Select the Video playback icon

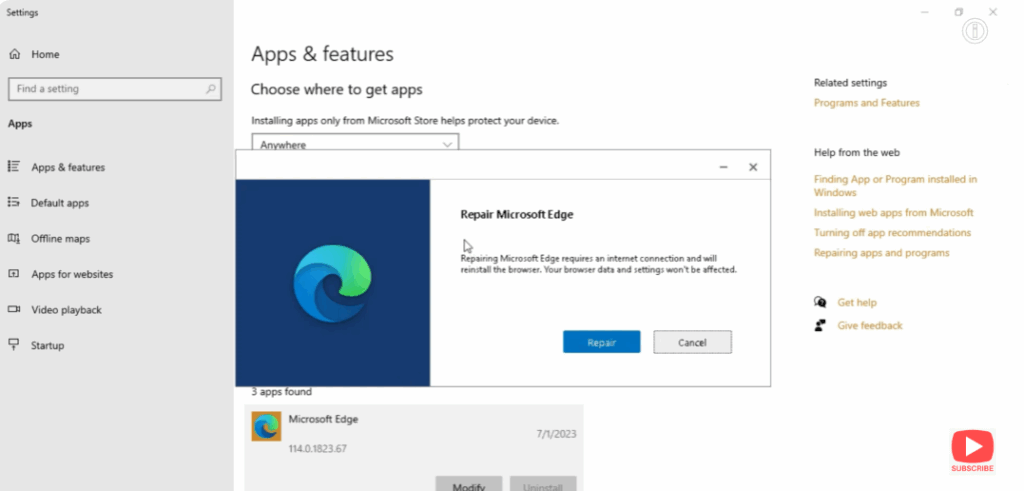(x=14, y=310)
